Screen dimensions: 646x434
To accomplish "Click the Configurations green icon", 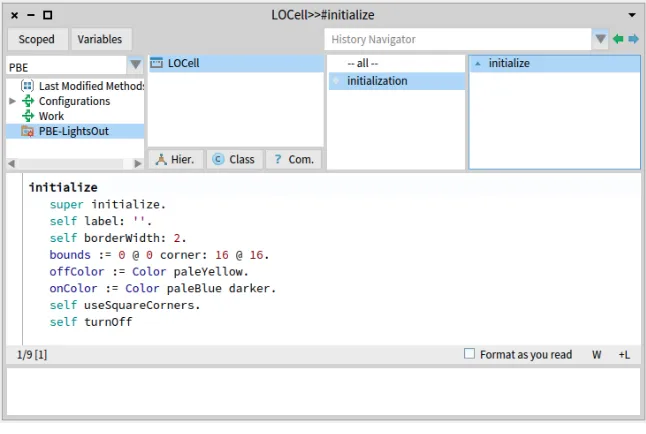I will coord(28,101).
